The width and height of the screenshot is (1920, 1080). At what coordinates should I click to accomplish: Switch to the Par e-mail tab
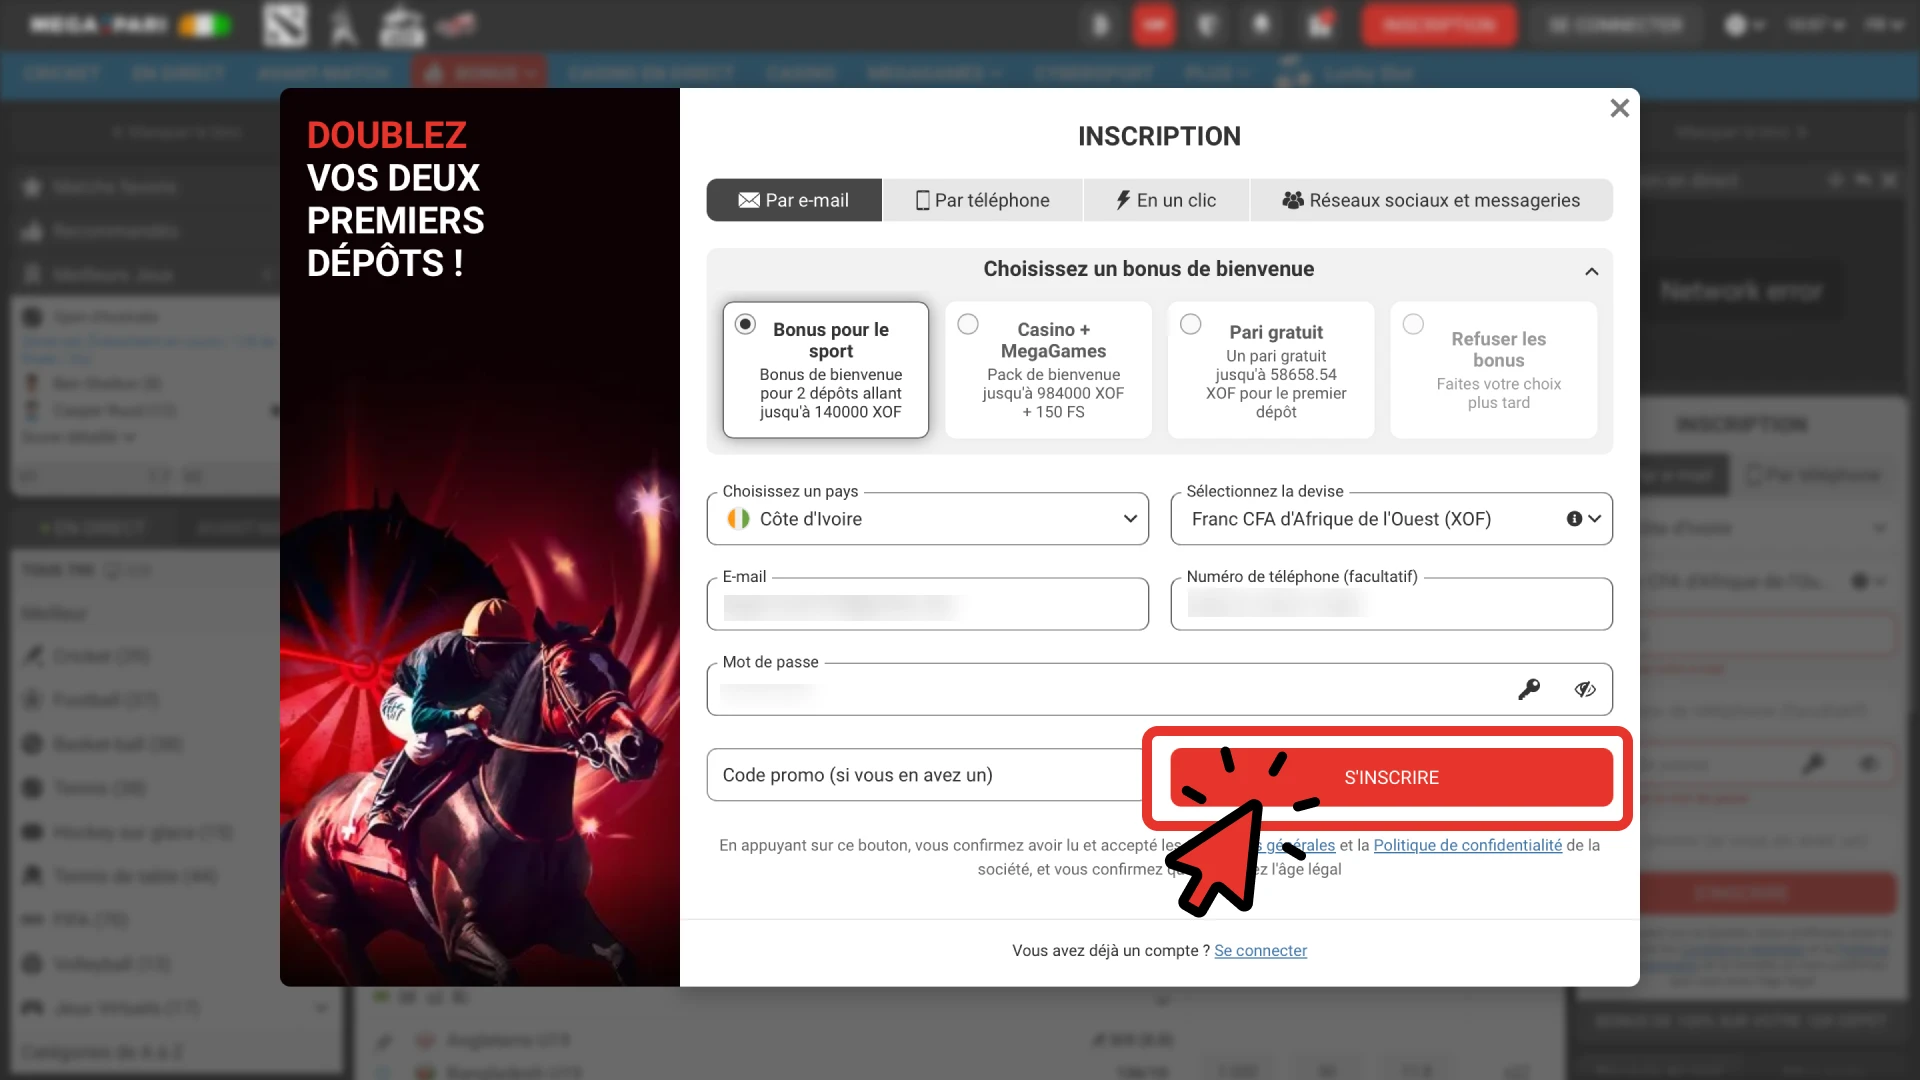pyautogui.click(x=794, y=200)
